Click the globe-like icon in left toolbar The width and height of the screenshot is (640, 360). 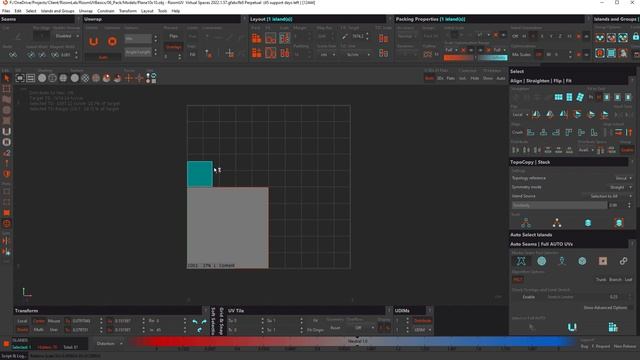click(7, 223)
